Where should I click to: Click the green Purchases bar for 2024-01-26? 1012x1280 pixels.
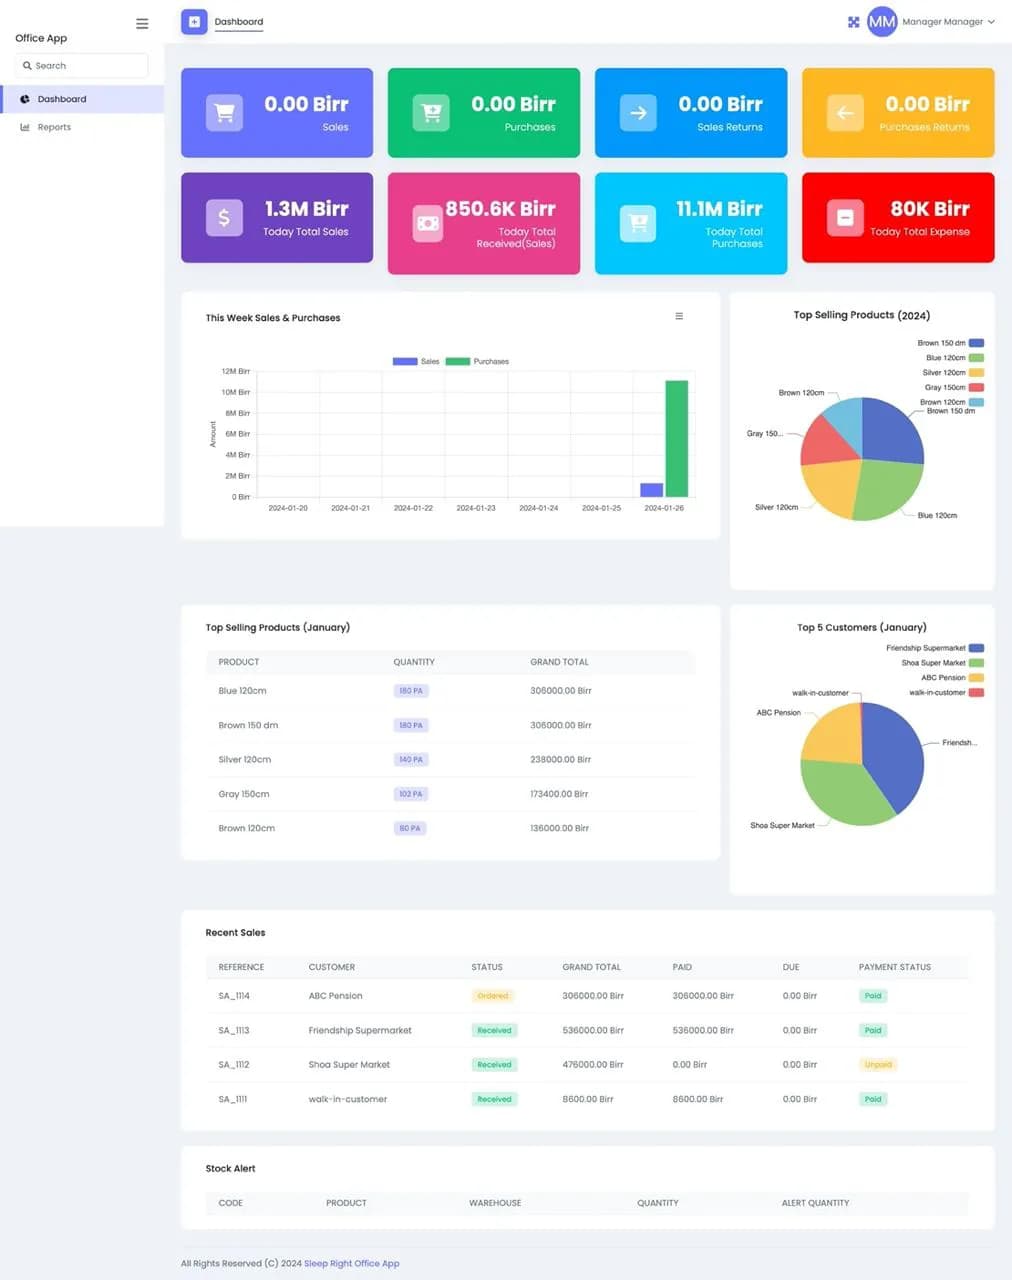point(677,438)
